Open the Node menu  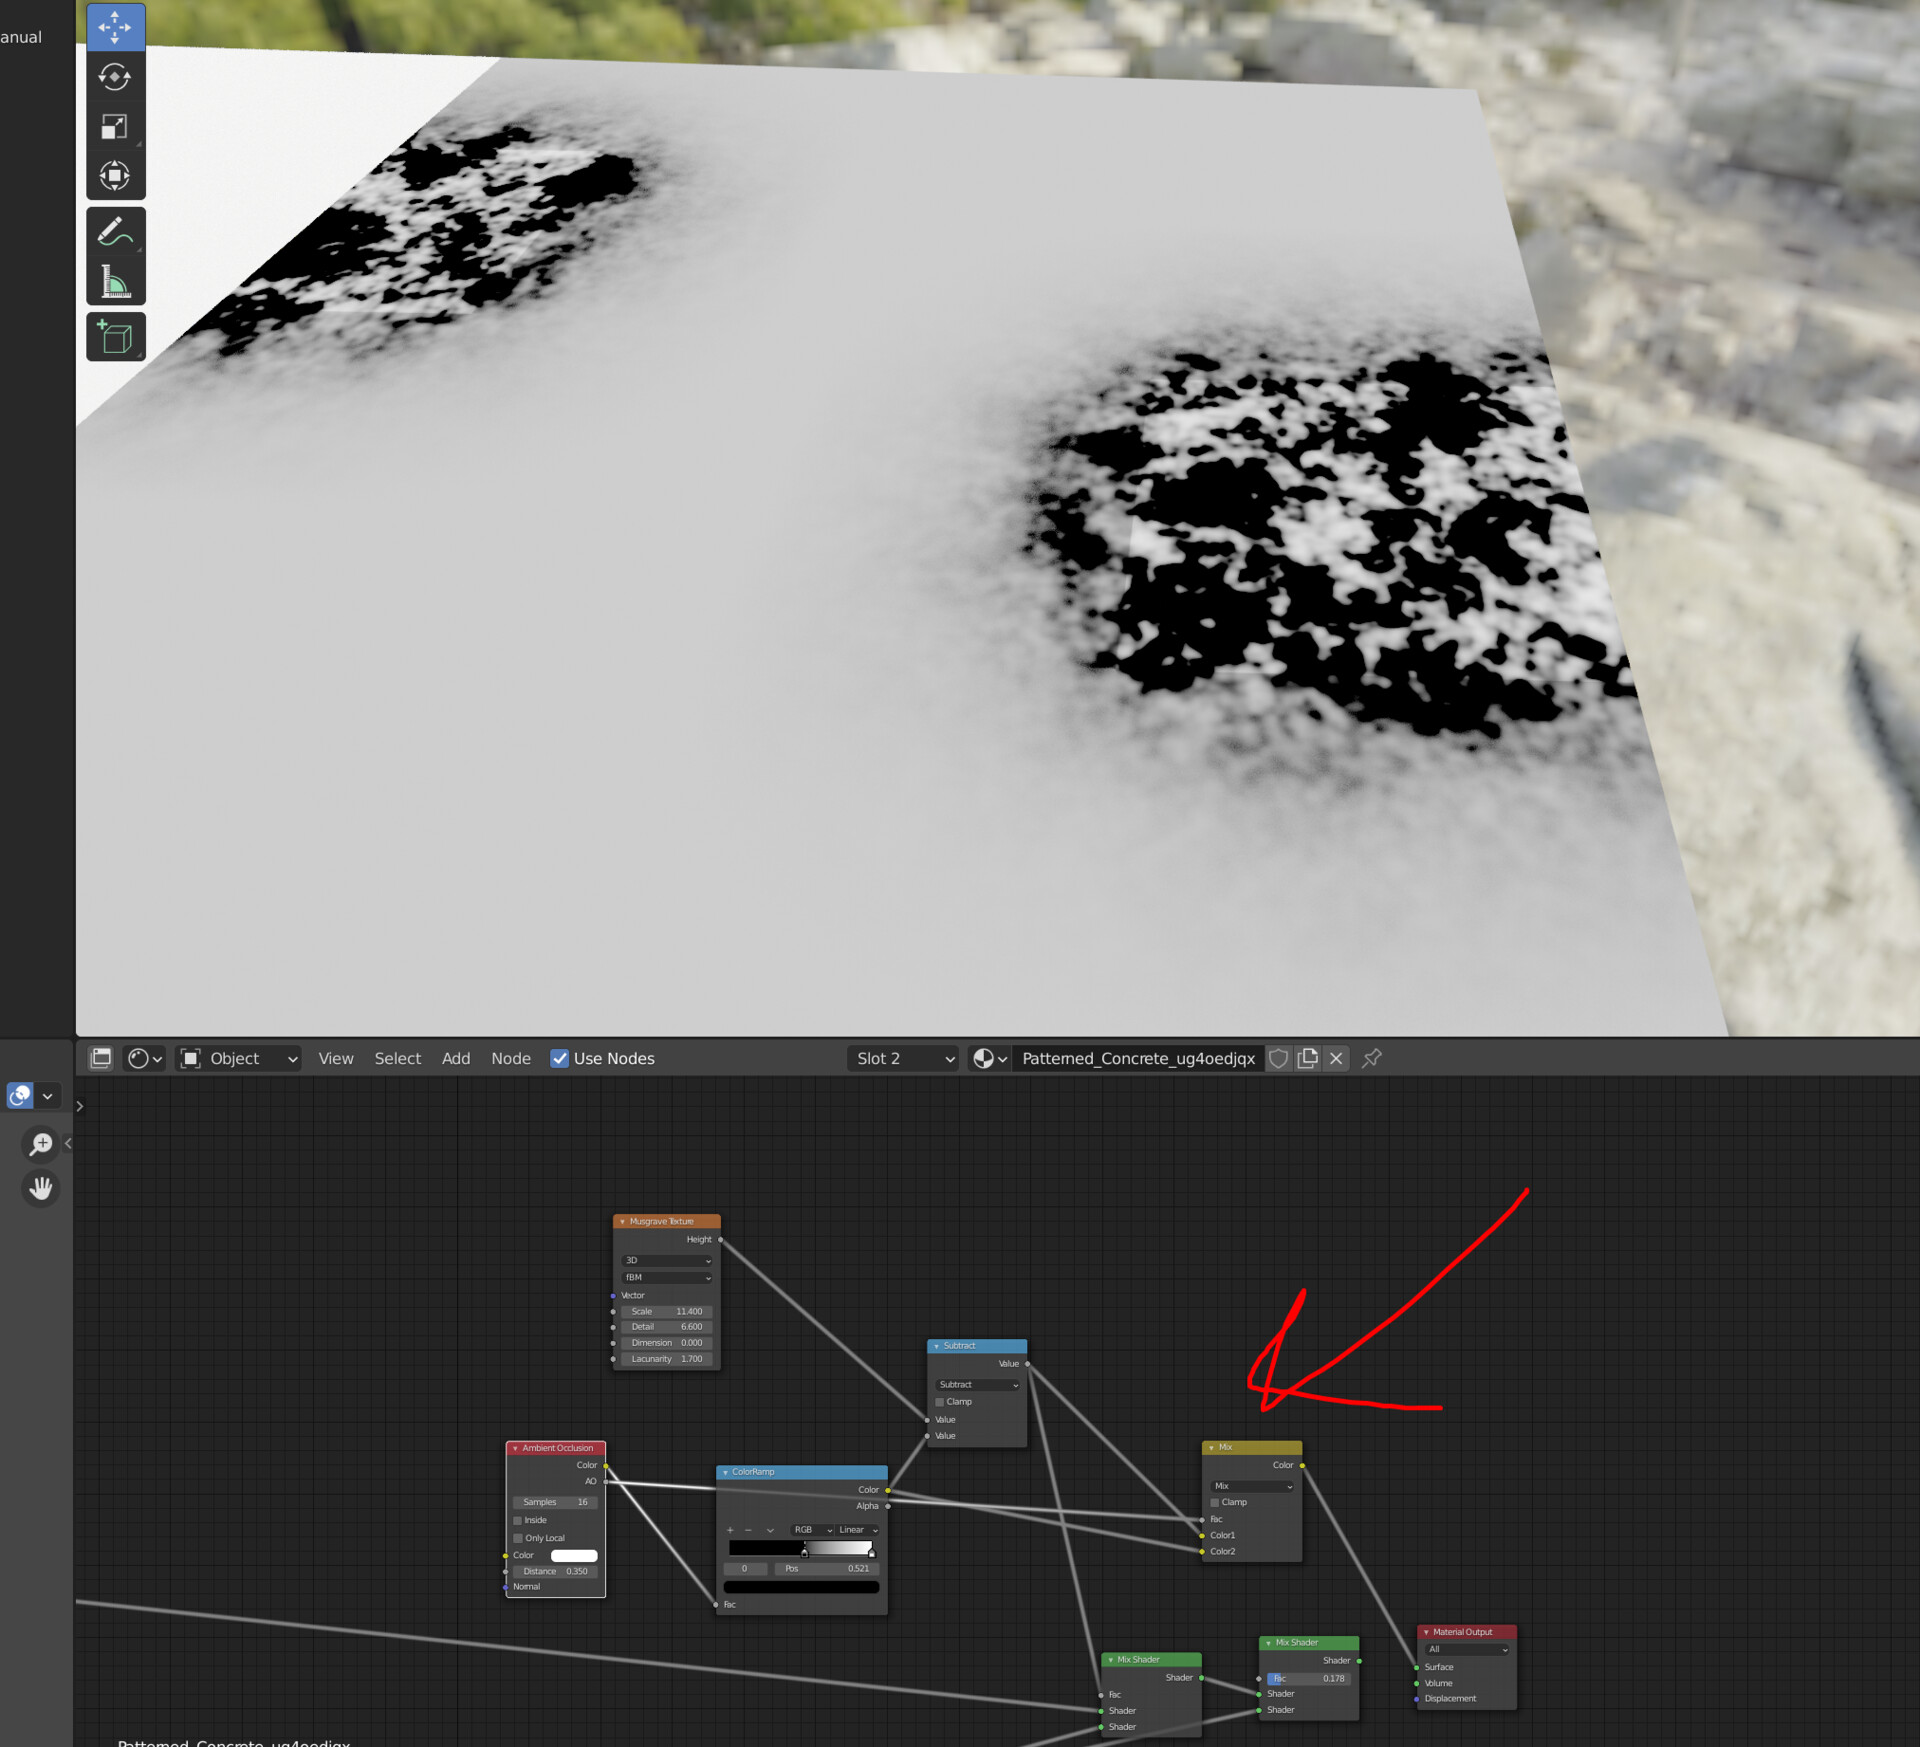[x=511, y=1058]
